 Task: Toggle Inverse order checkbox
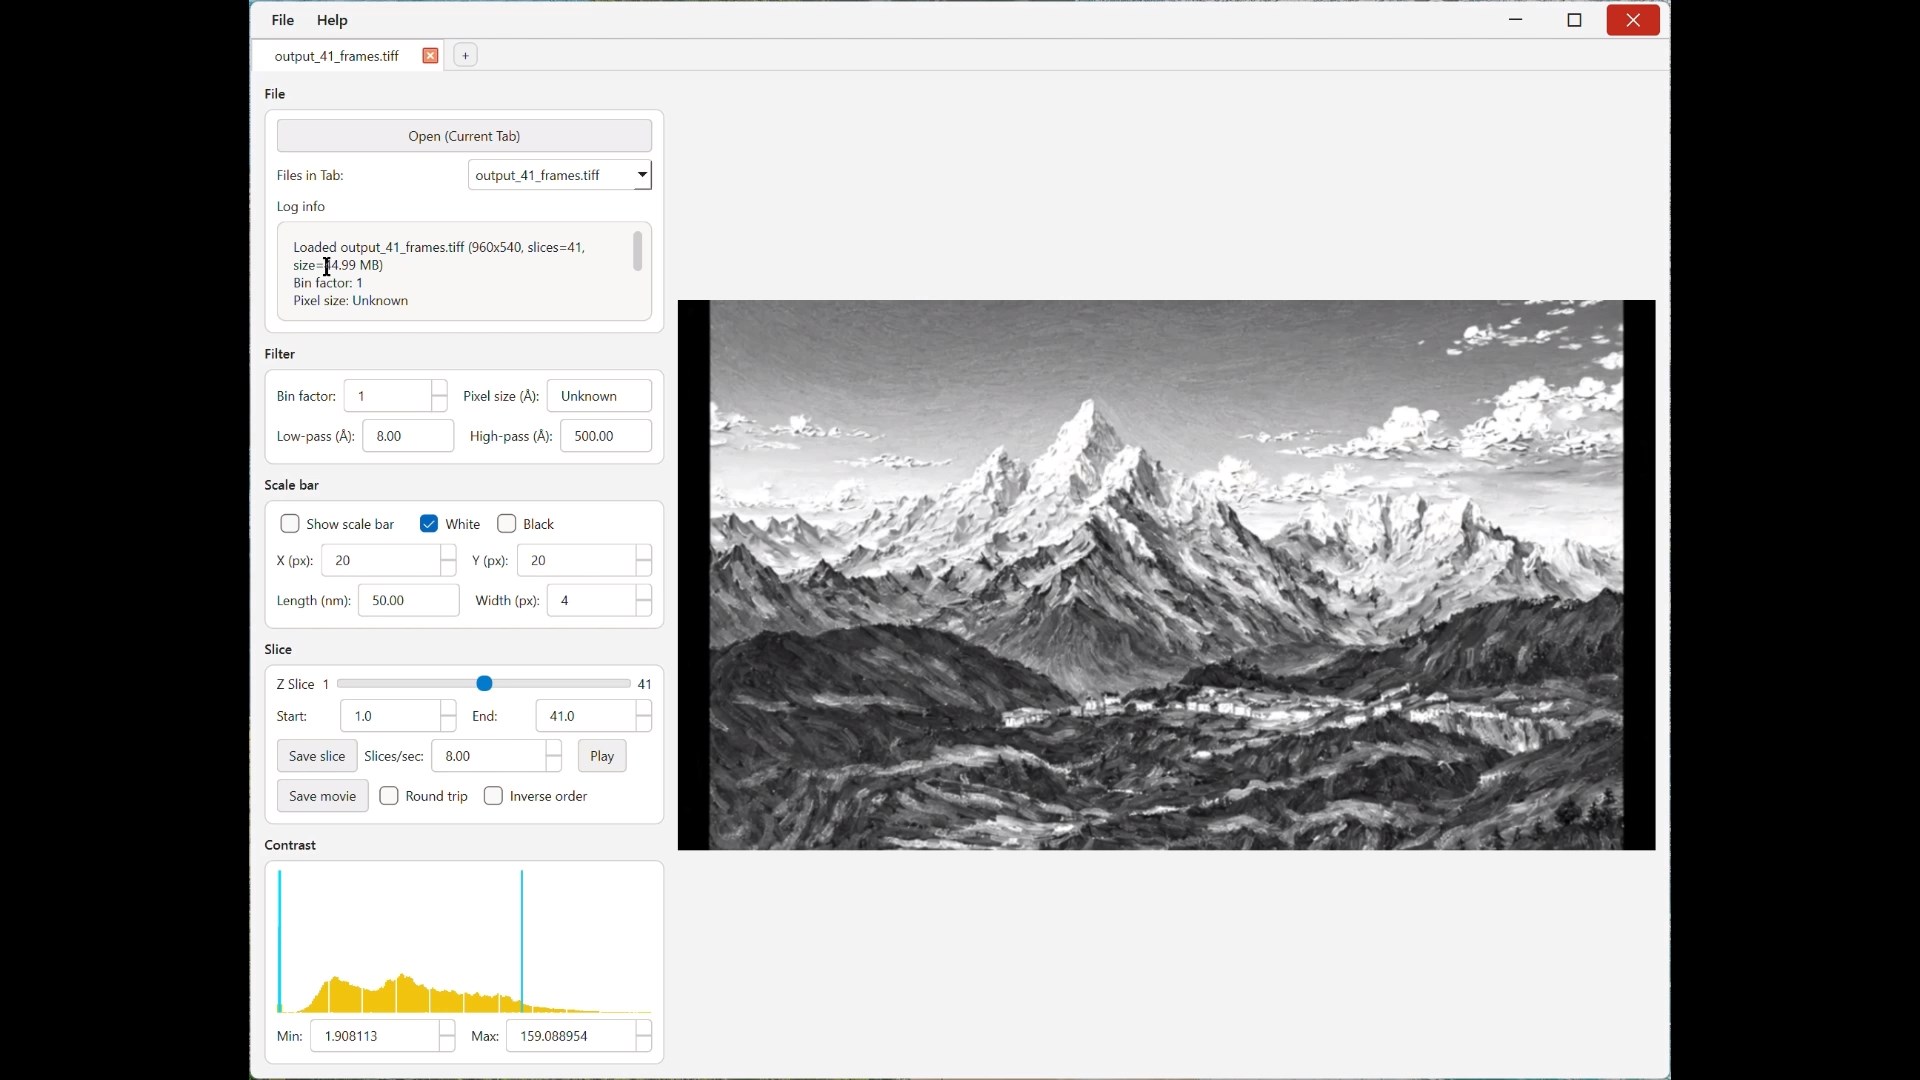[494, 797]
